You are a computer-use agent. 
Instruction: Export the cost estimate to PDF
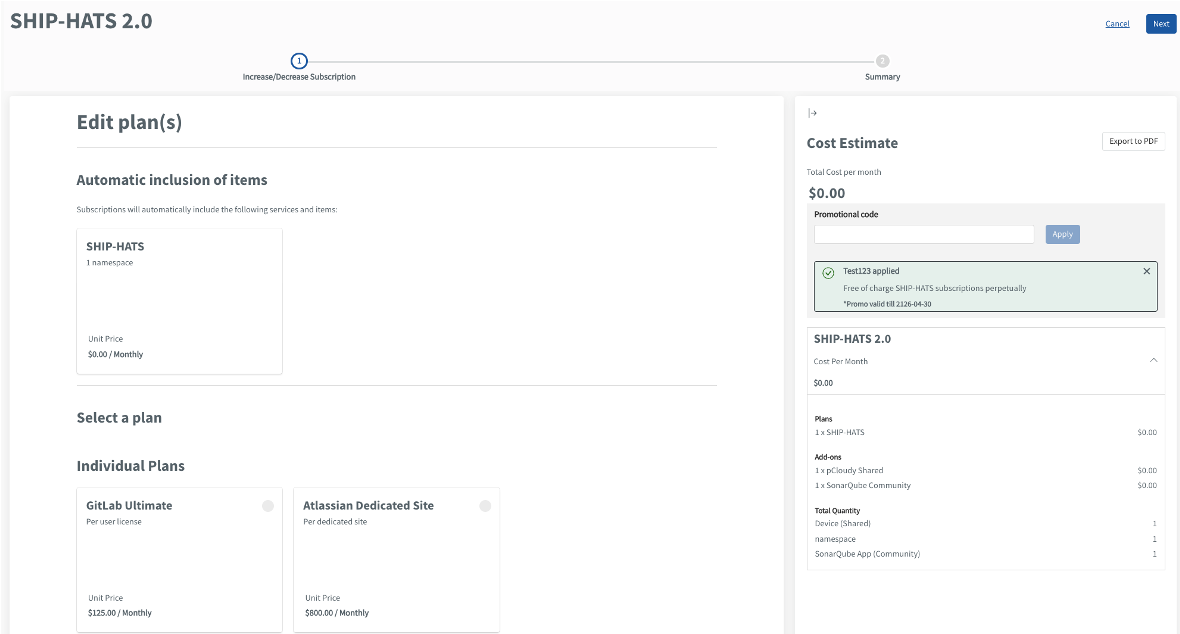1133,142
